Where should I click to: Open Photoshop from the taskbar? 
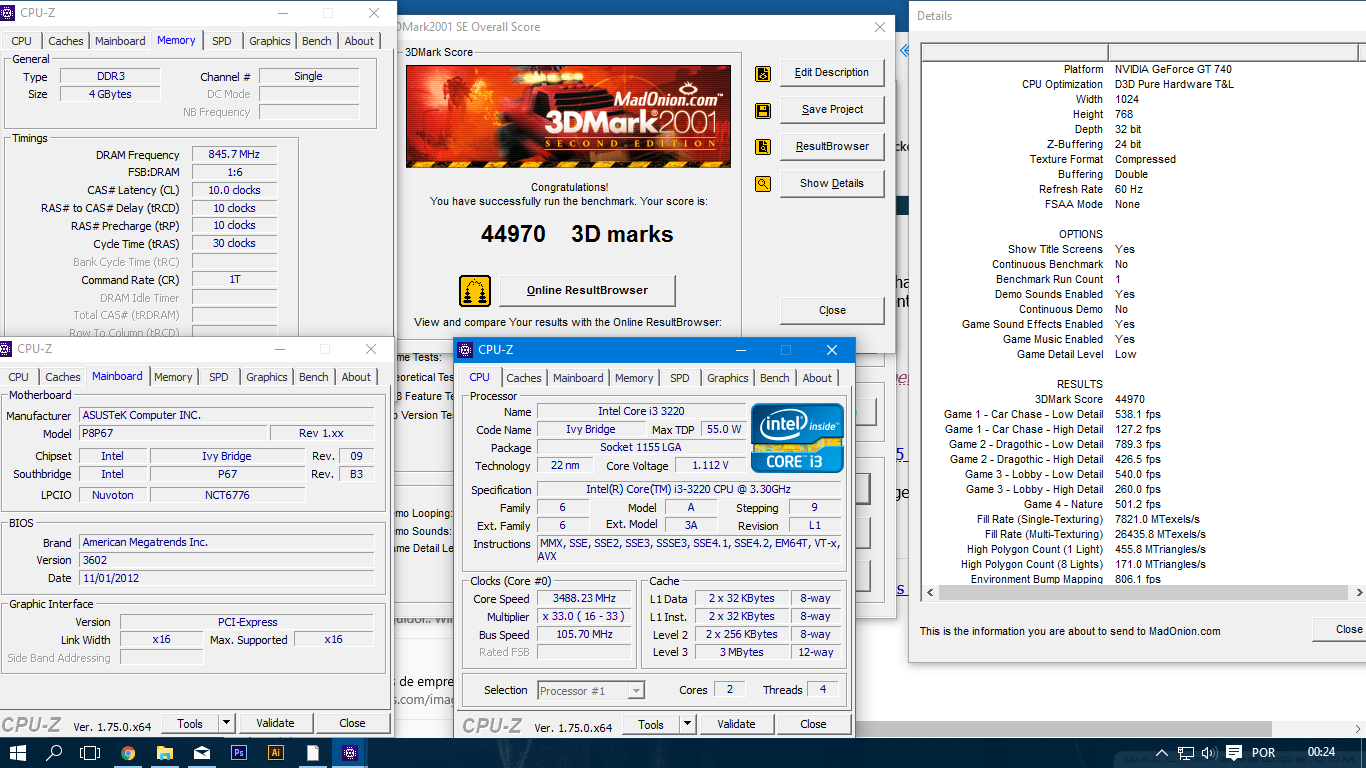tap(239, 753)
